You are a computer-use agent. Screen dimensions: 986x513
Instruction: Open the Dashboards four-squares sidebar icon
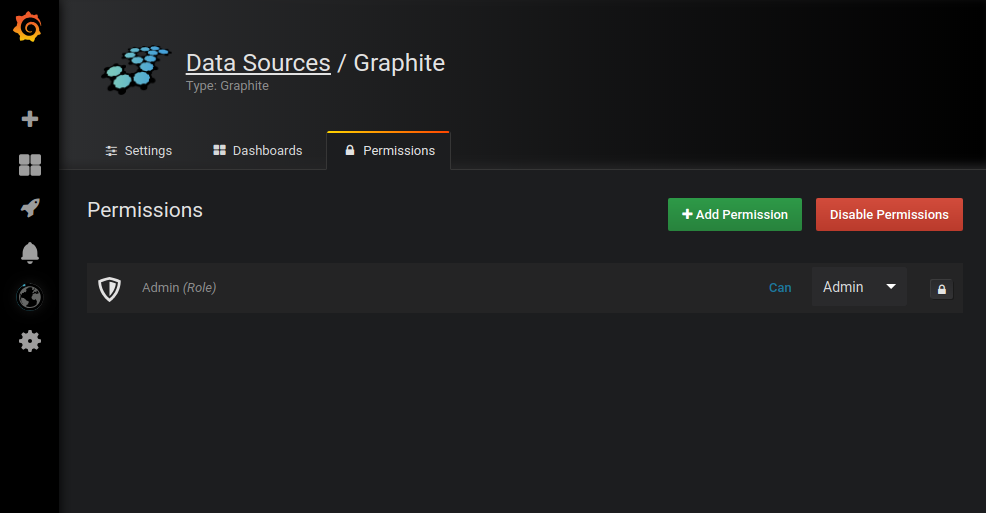pos(30,165)
